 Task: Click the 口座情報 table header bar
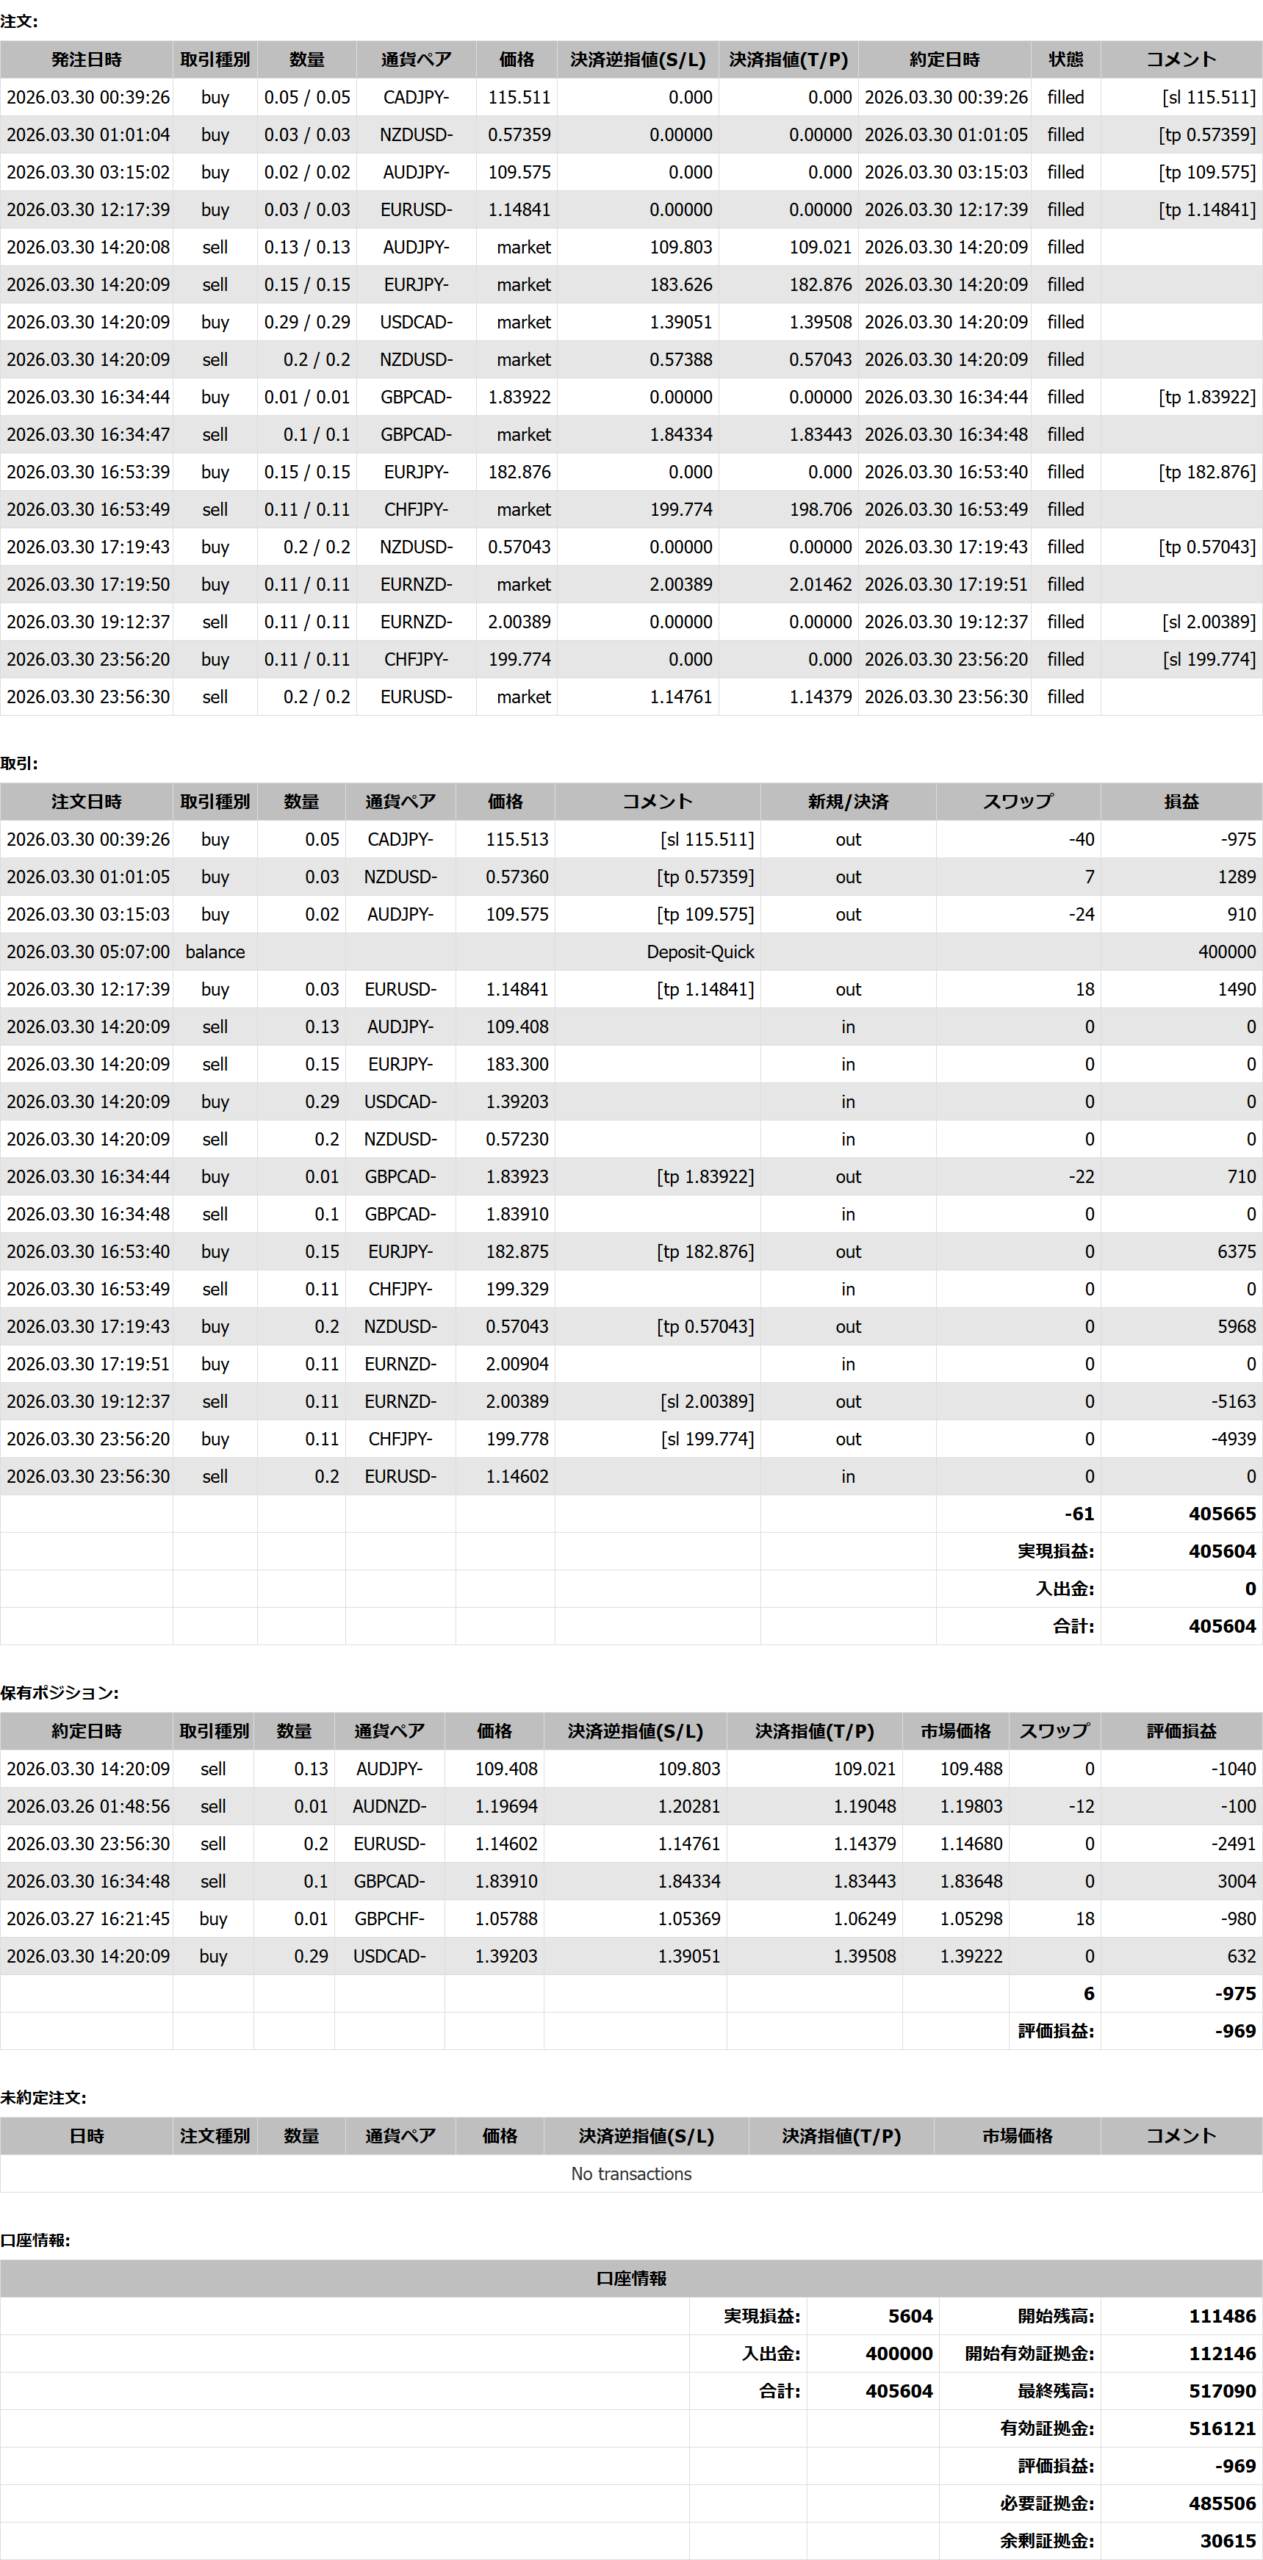[x=631, y=2278]
